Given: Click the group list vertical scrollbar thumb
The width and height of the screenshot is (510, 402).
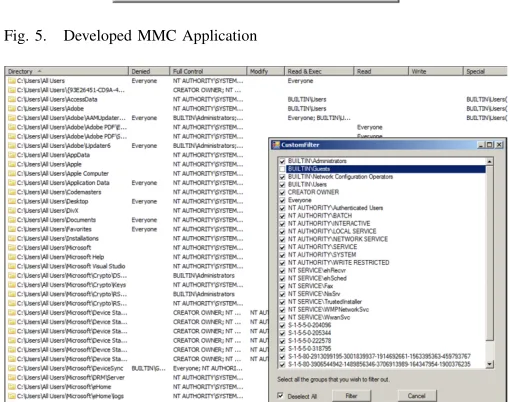Looking at the screenshot, I should click(489, 253).
